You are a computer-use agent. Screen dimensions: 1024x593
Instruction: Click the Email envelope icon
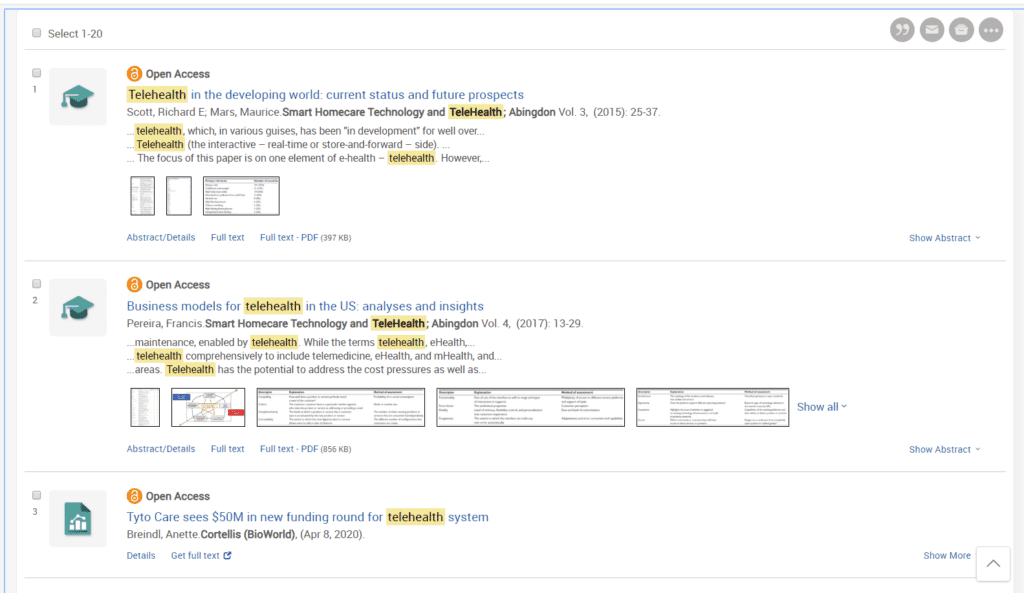932,30
